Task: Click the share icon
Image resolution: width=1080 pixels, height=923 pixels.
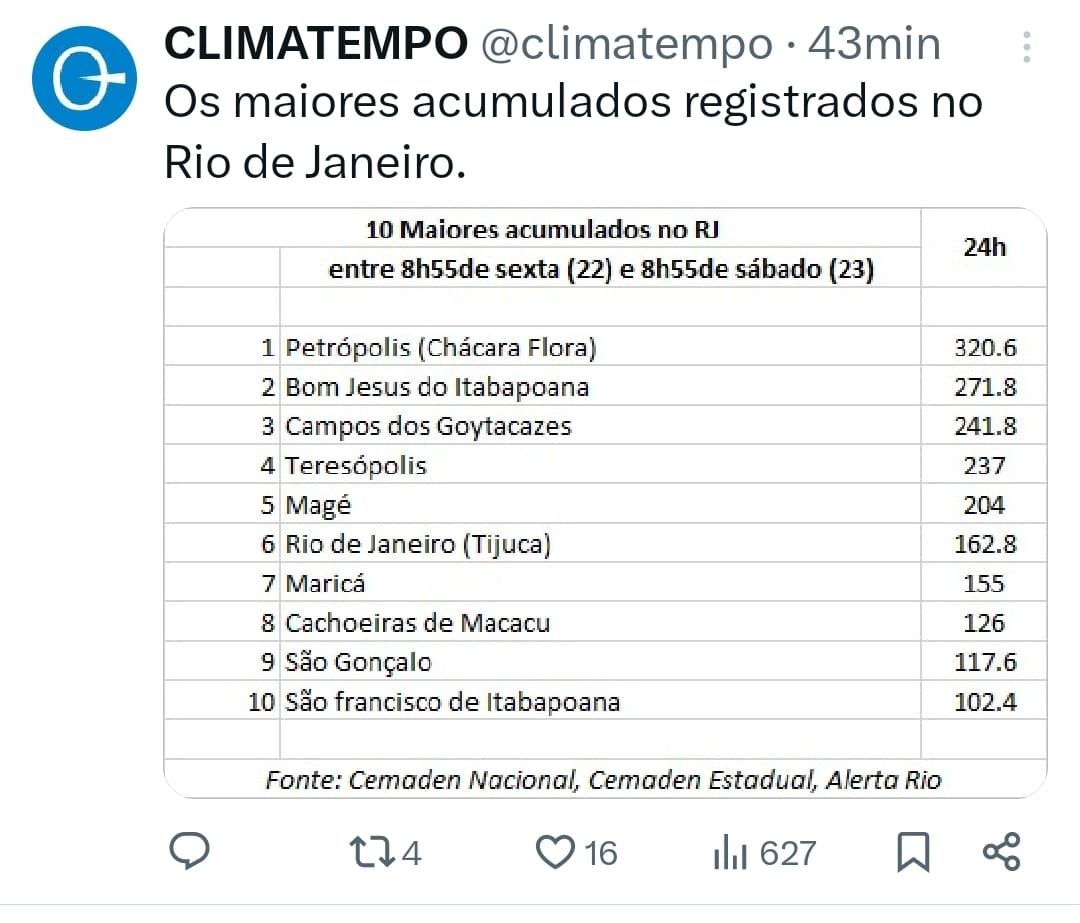Action: pyautogui.click(x=1001, y=851)
